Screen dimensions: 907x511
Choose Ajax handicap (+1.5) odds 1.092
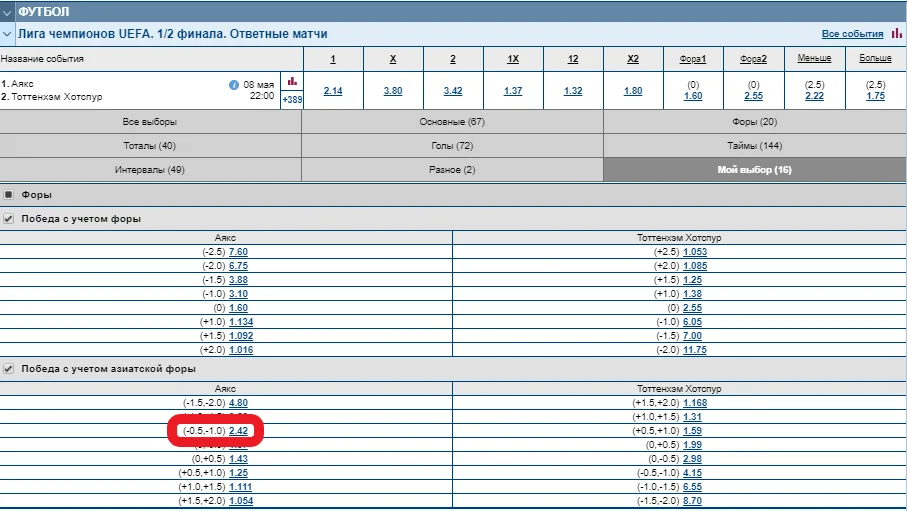[241, 336]
